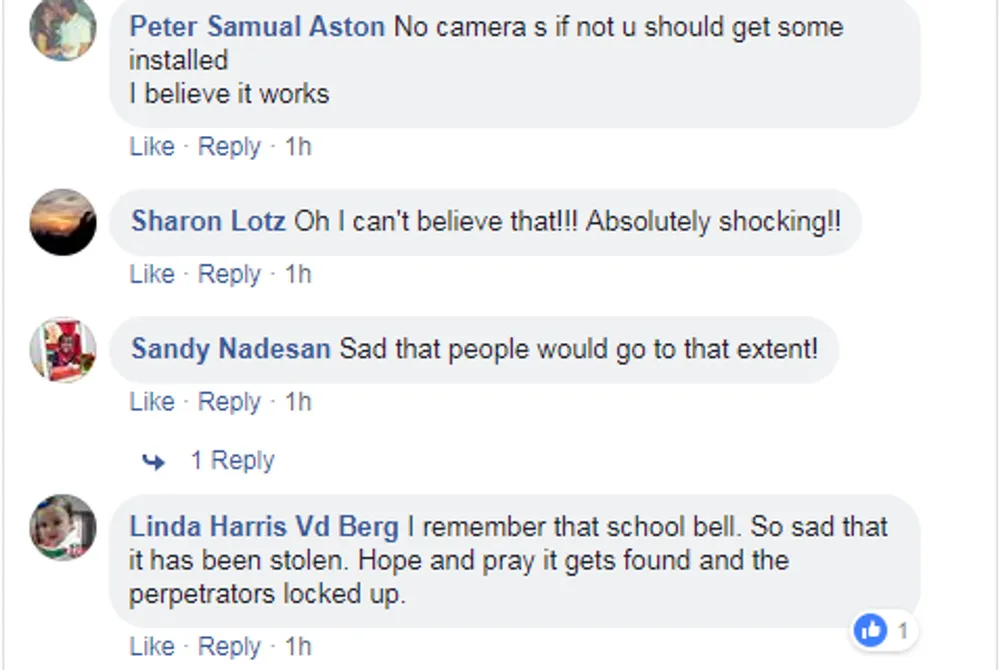Click the blue thumbs-up reaction icon
The height and width of the screenshot is (670, 1000).
click(x=871, y=630)
